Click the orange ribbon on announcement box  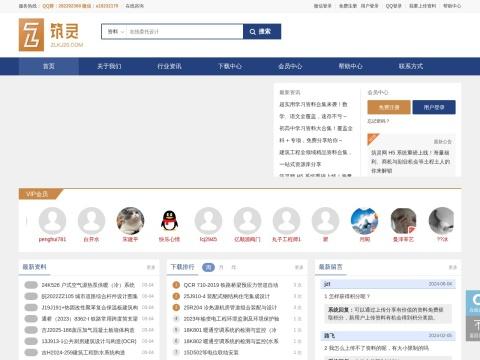click(x=373, y=139)
